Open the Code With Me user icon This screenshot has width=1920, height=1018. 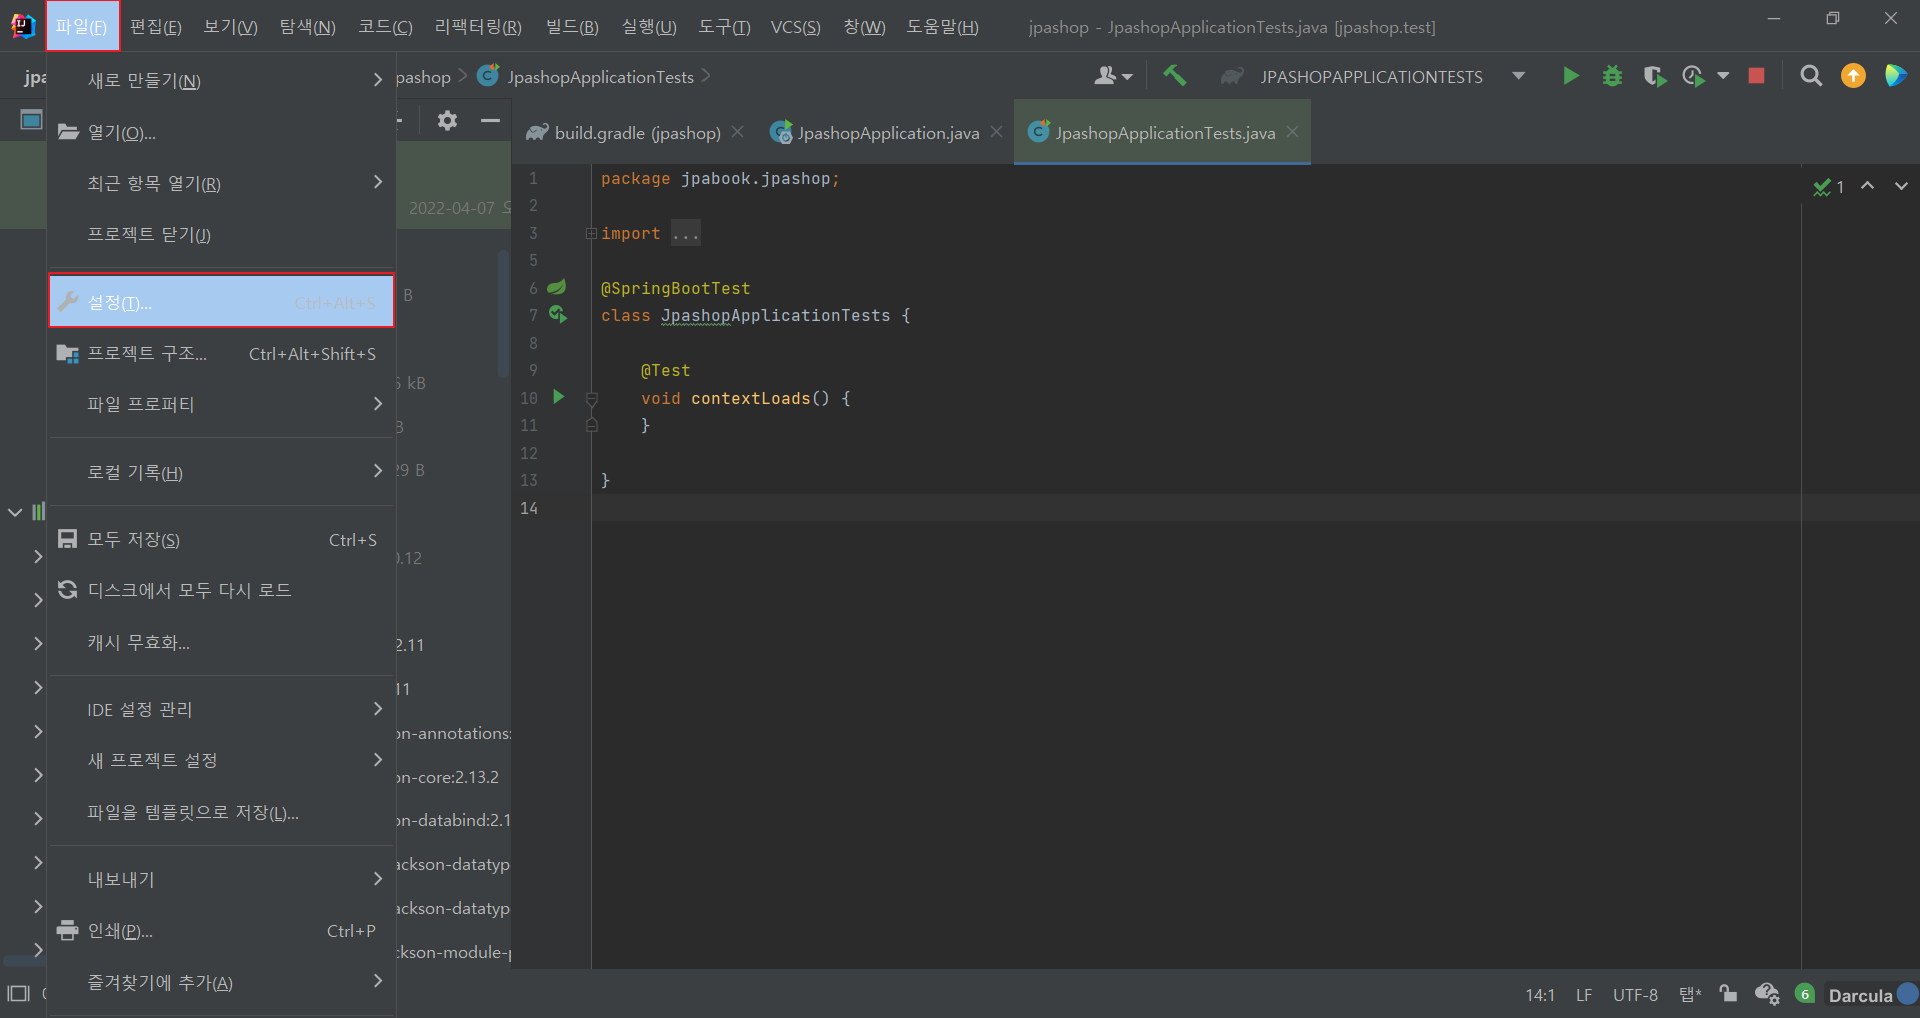(1112, 76)
